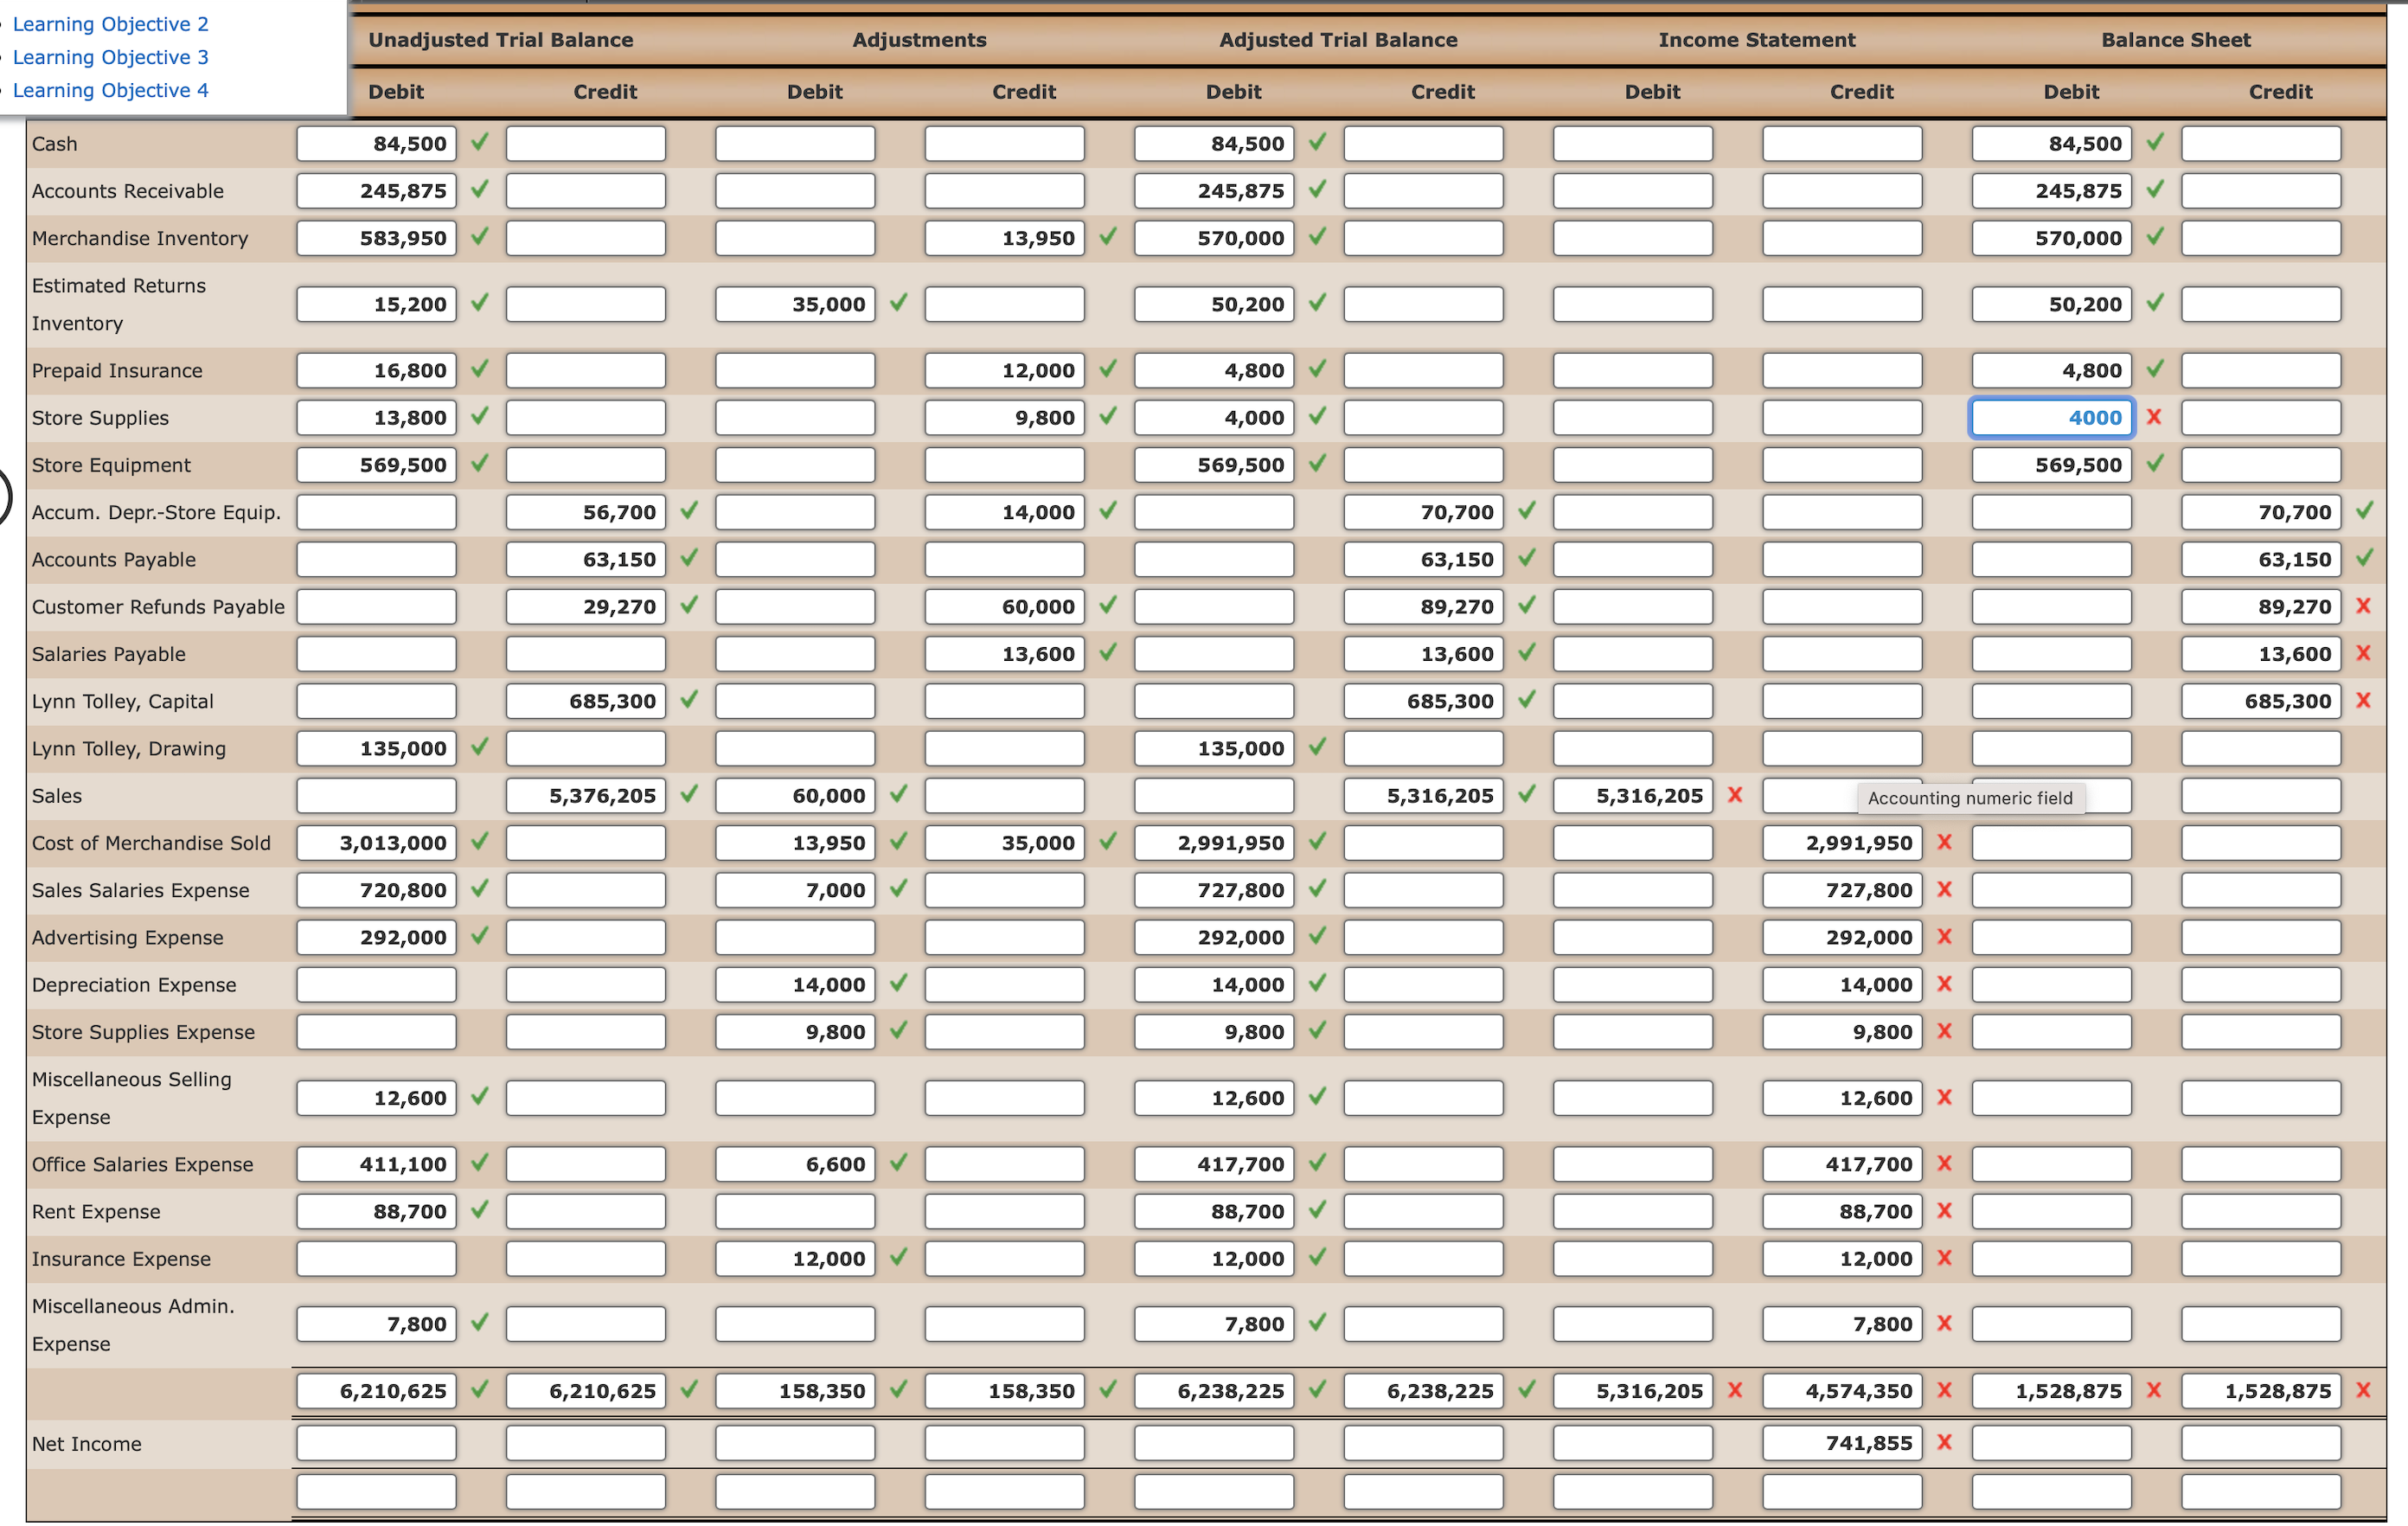
Task: Open the Learning Objective 4 link
Action: pyautogui.click(x=111, y=90)
